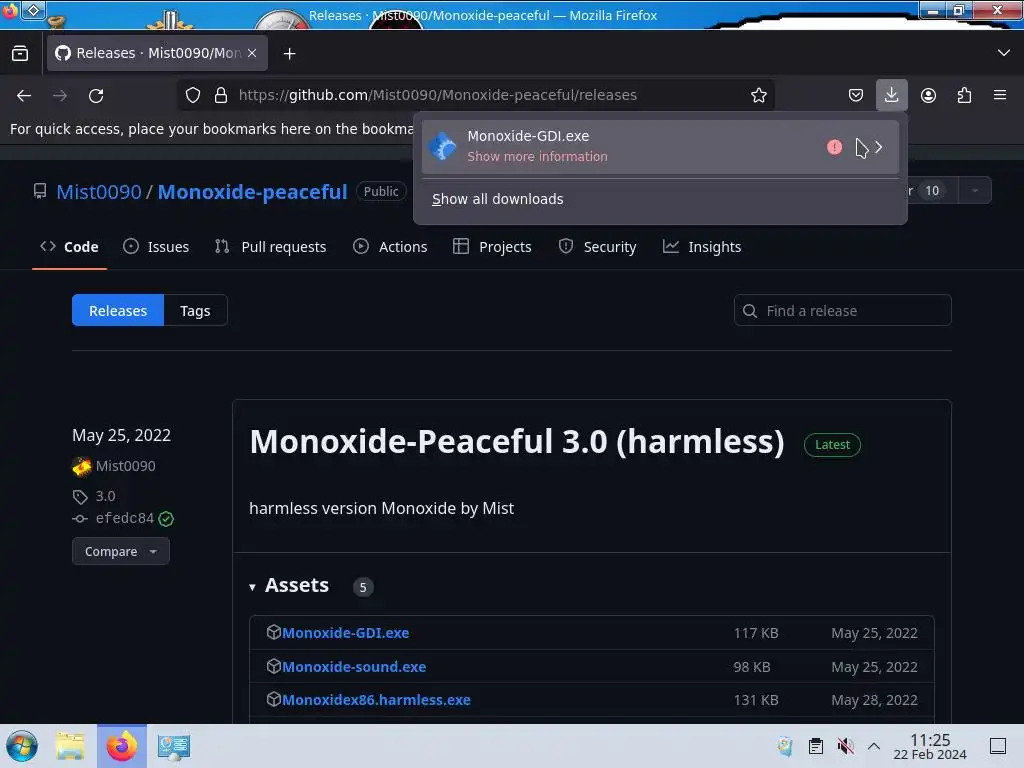Click the address bar URL

(x=438, y=95)
